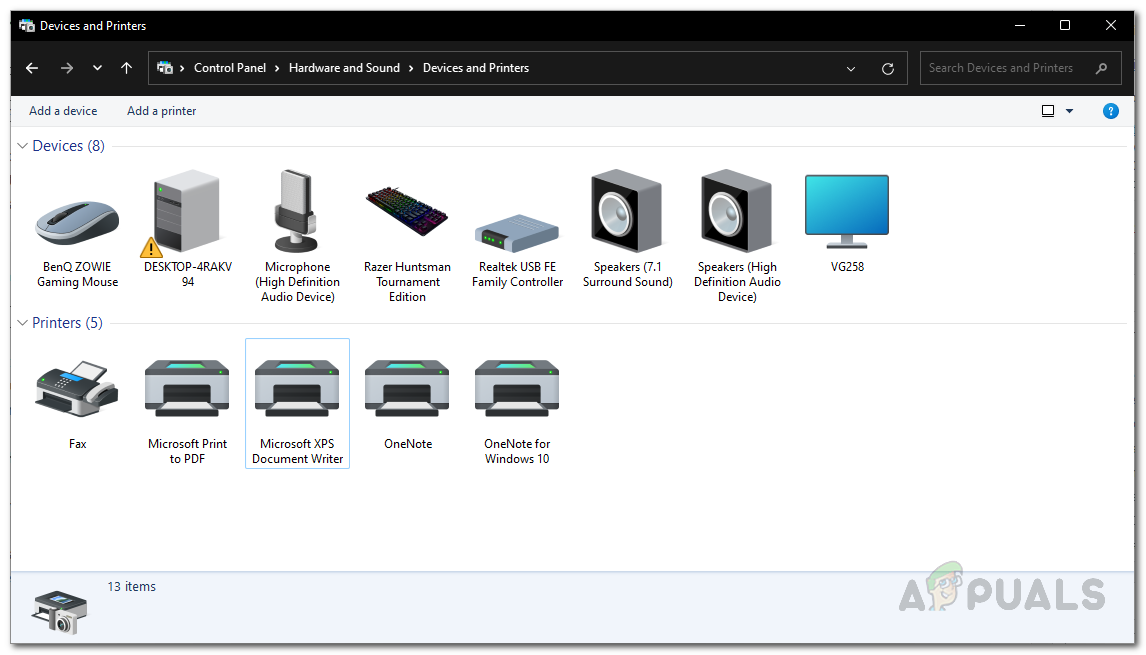Click Add a printer
This screenshot has width=1146, height=655.
pyautogui.click(x=161, y=111)
